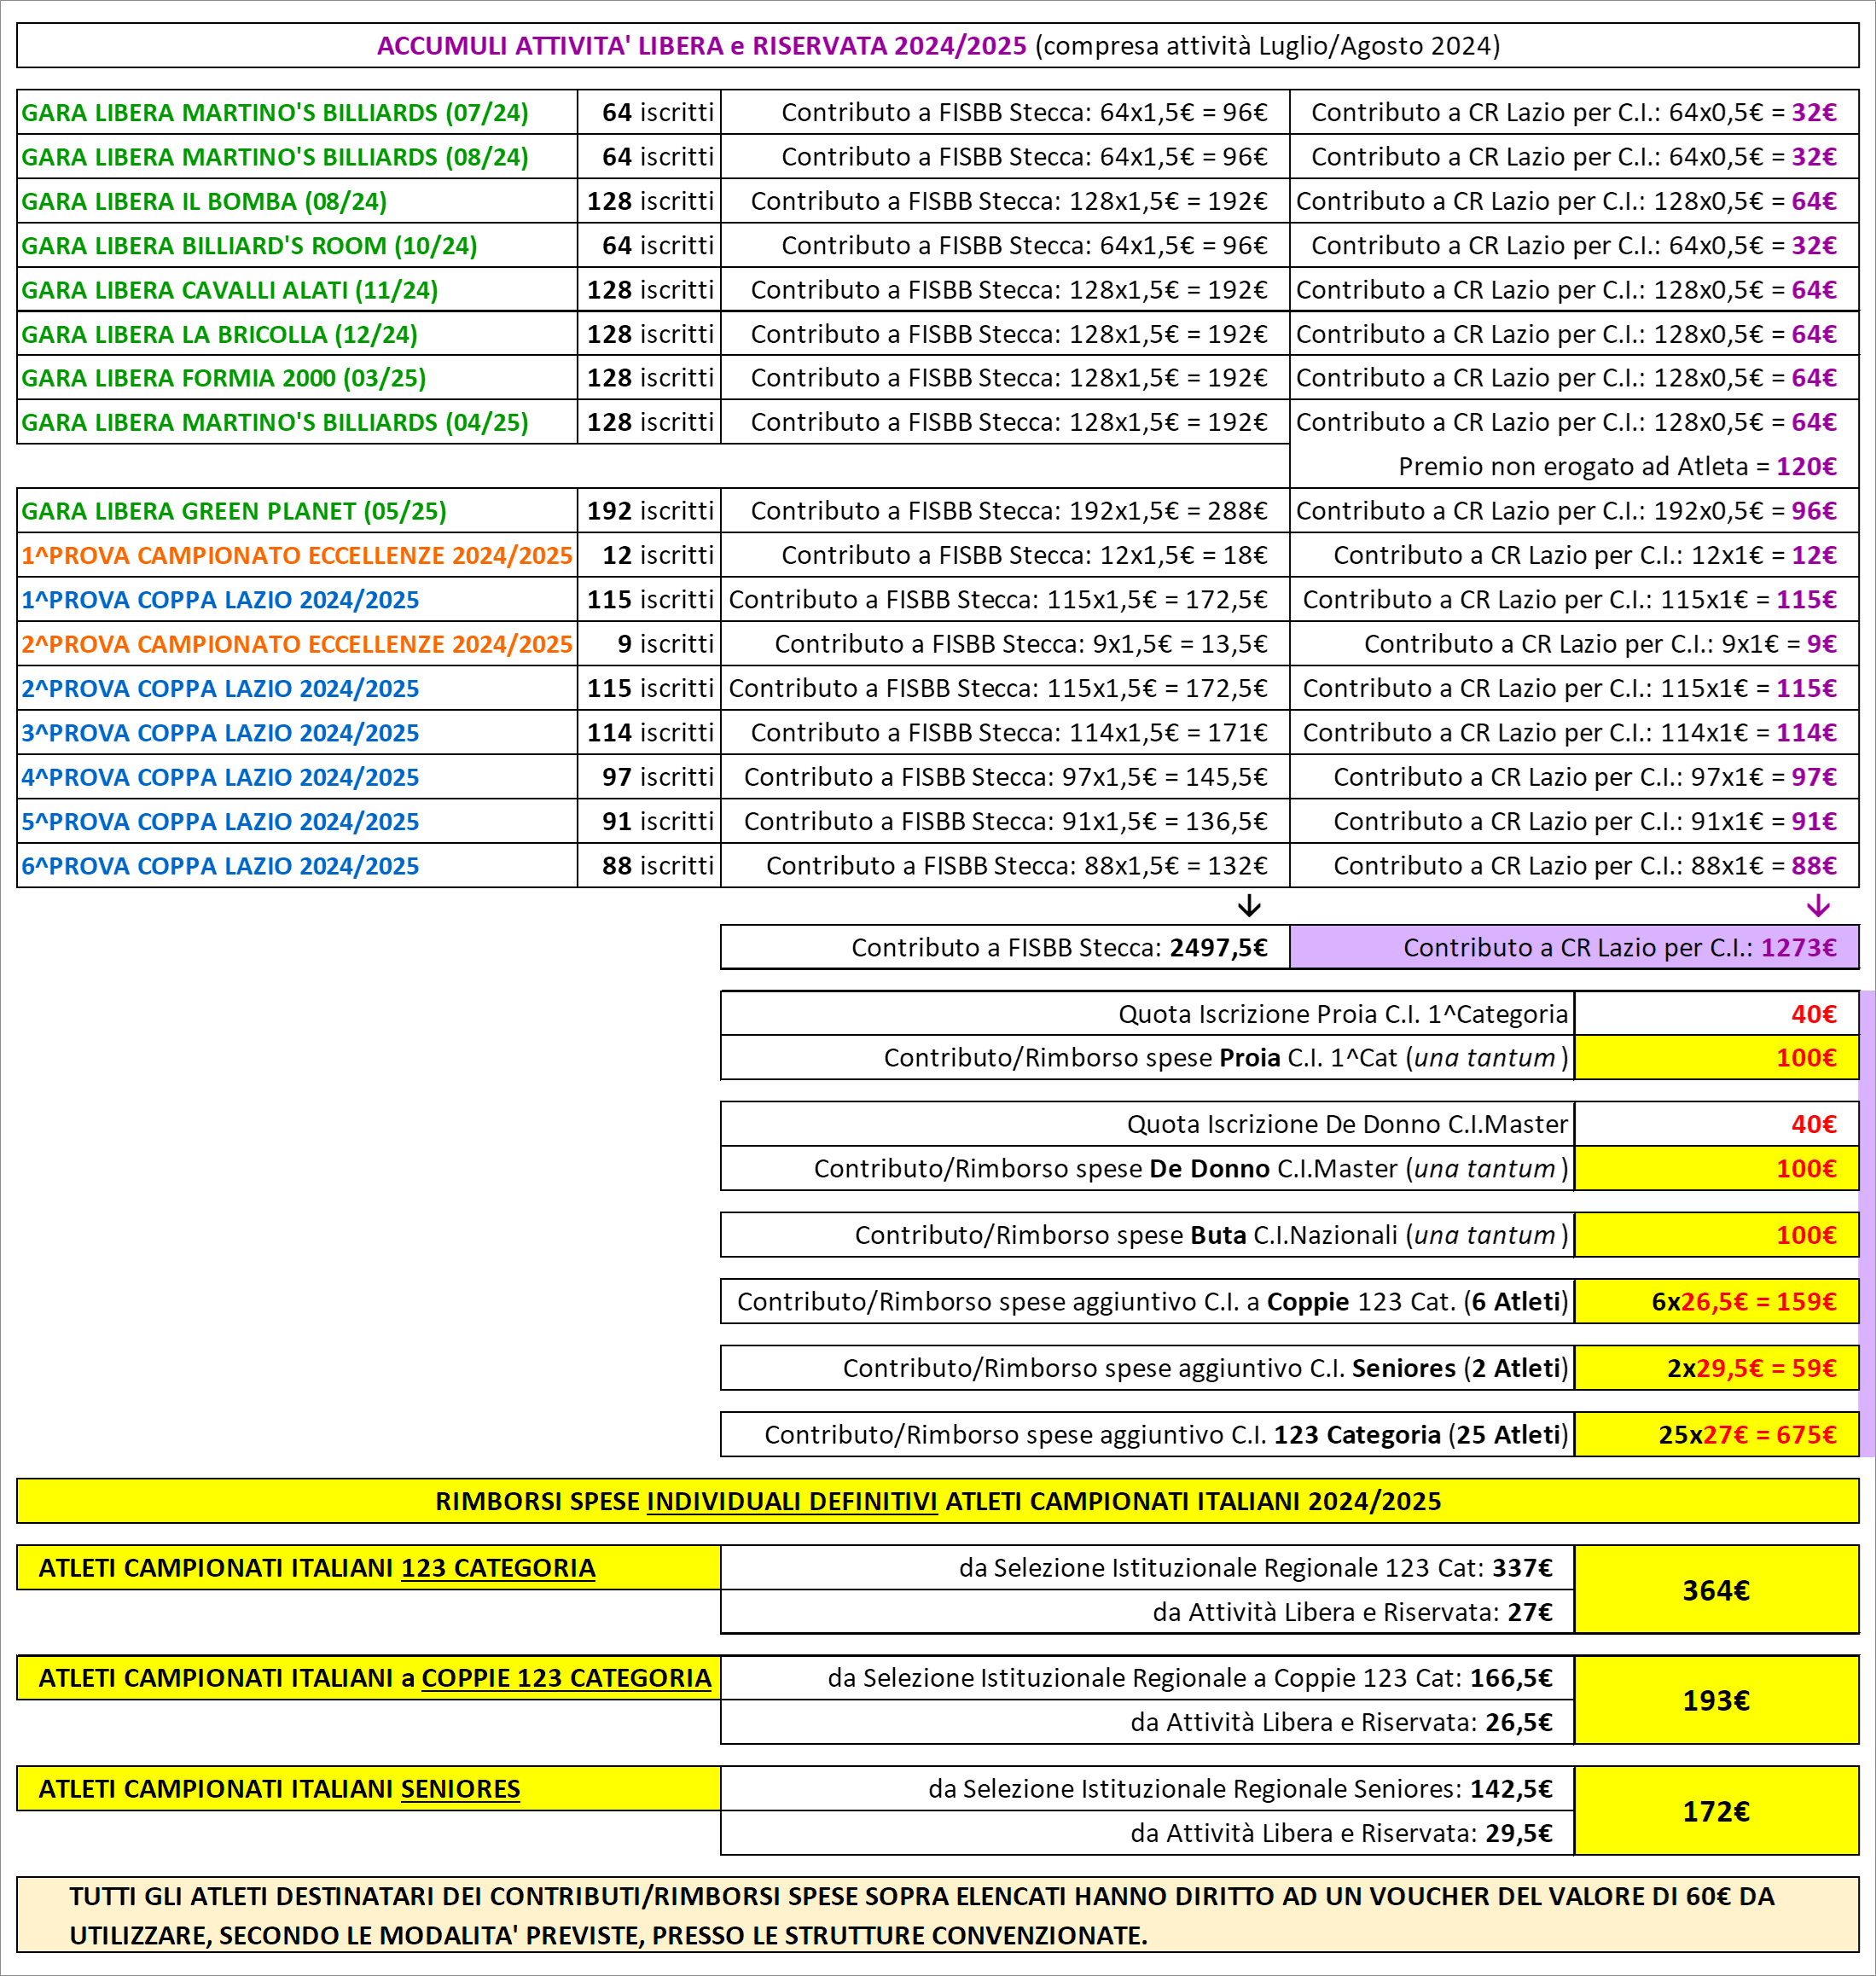The width and height of the screenshot is (1876, 1976).
Task: Click GARA LIBERA BILLIARD'S ROOM (10/24)
Action: click(249, 246)
